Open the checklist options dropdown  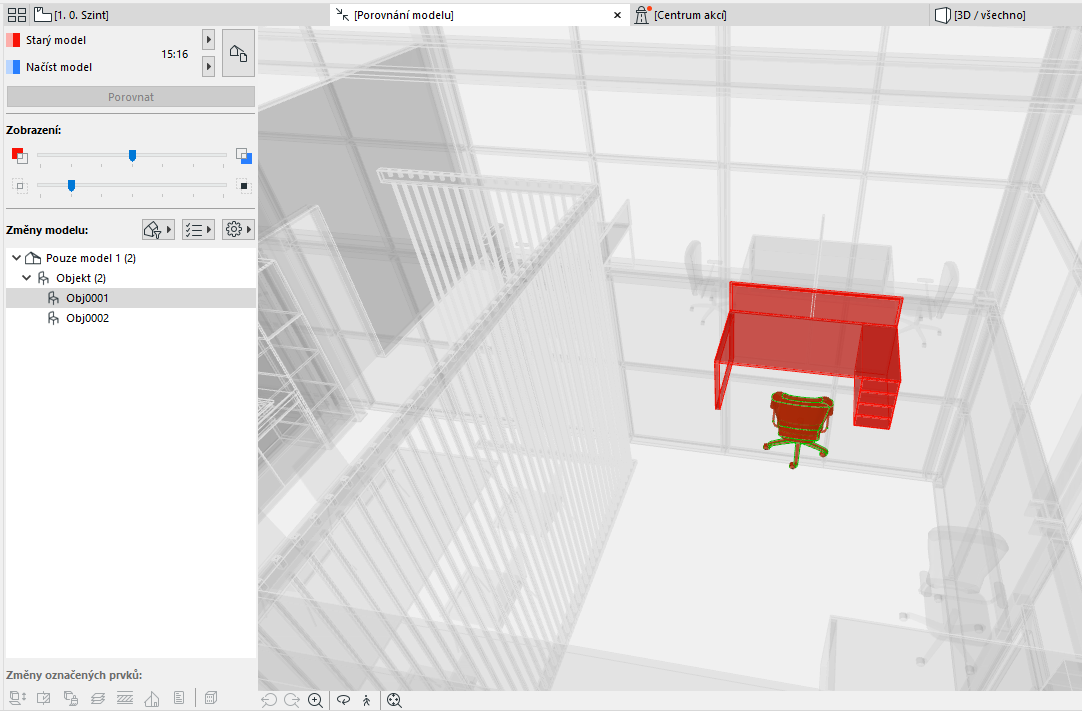click(x=198, y=229)
